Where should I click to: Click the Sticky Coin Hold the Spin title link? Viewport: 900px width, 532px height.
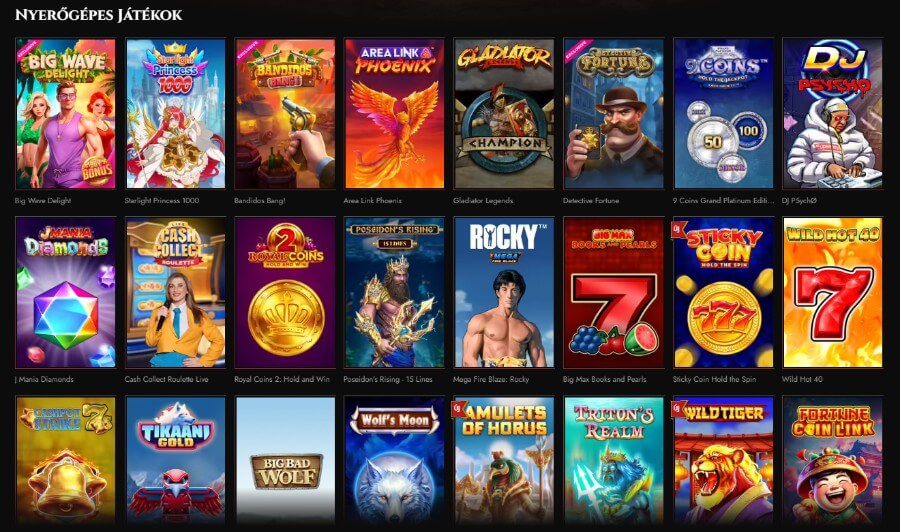pyautogui.click(x=715, y=379)
